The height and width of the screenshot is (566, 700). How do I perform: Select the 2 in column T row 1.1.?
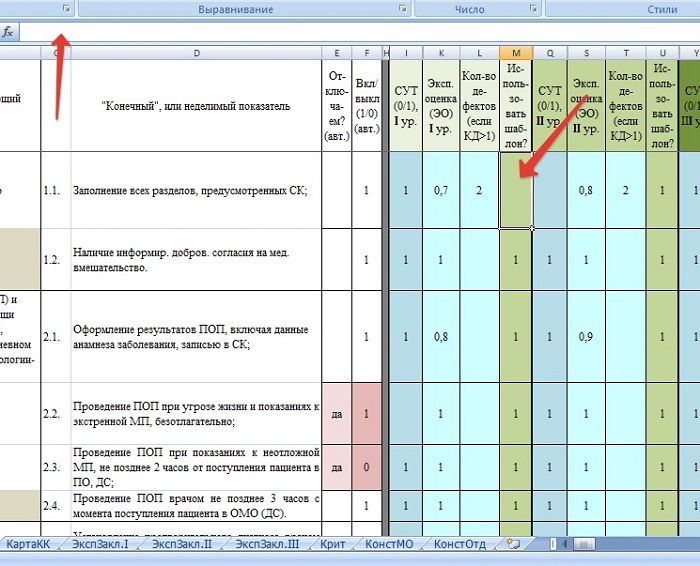tap(625, 191)
